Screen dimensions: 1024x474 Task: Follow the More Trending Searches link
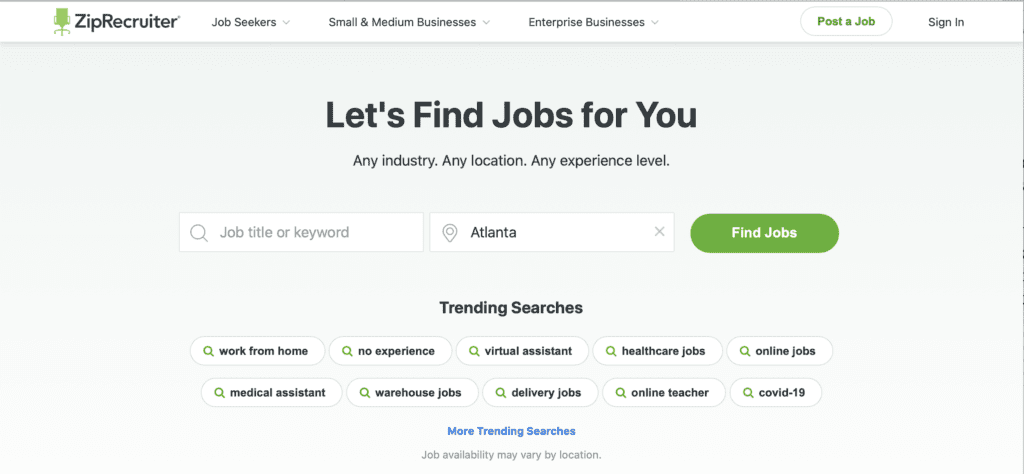(511, 431)
